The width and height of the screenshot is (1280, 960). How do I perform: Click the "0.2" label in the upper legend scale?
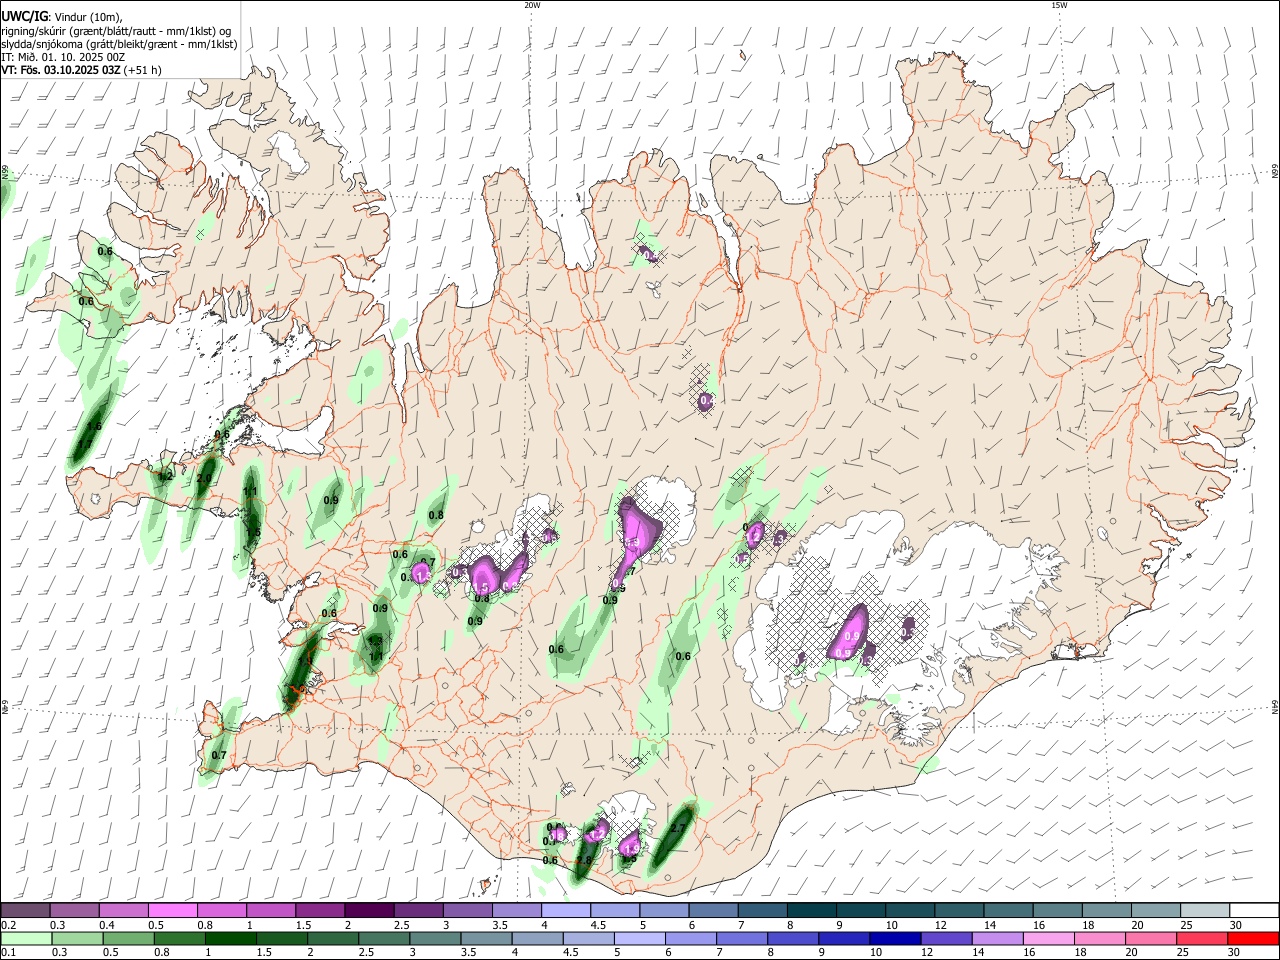tap(7, 925)
